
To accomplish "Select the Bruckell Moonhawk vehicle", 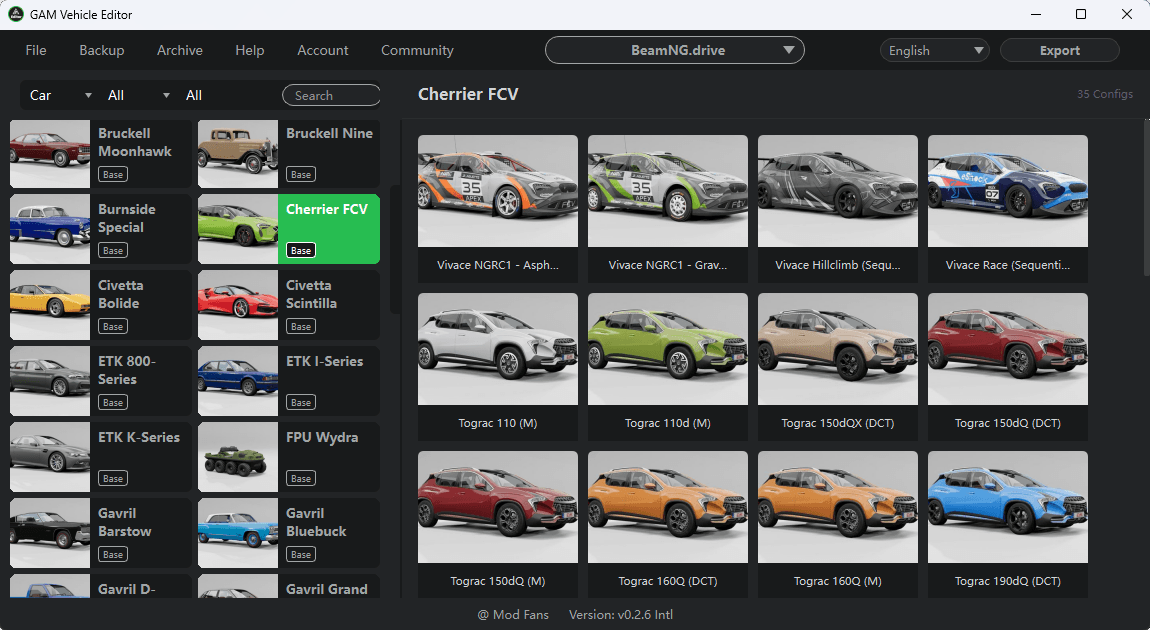I will (x=100, y=154).
